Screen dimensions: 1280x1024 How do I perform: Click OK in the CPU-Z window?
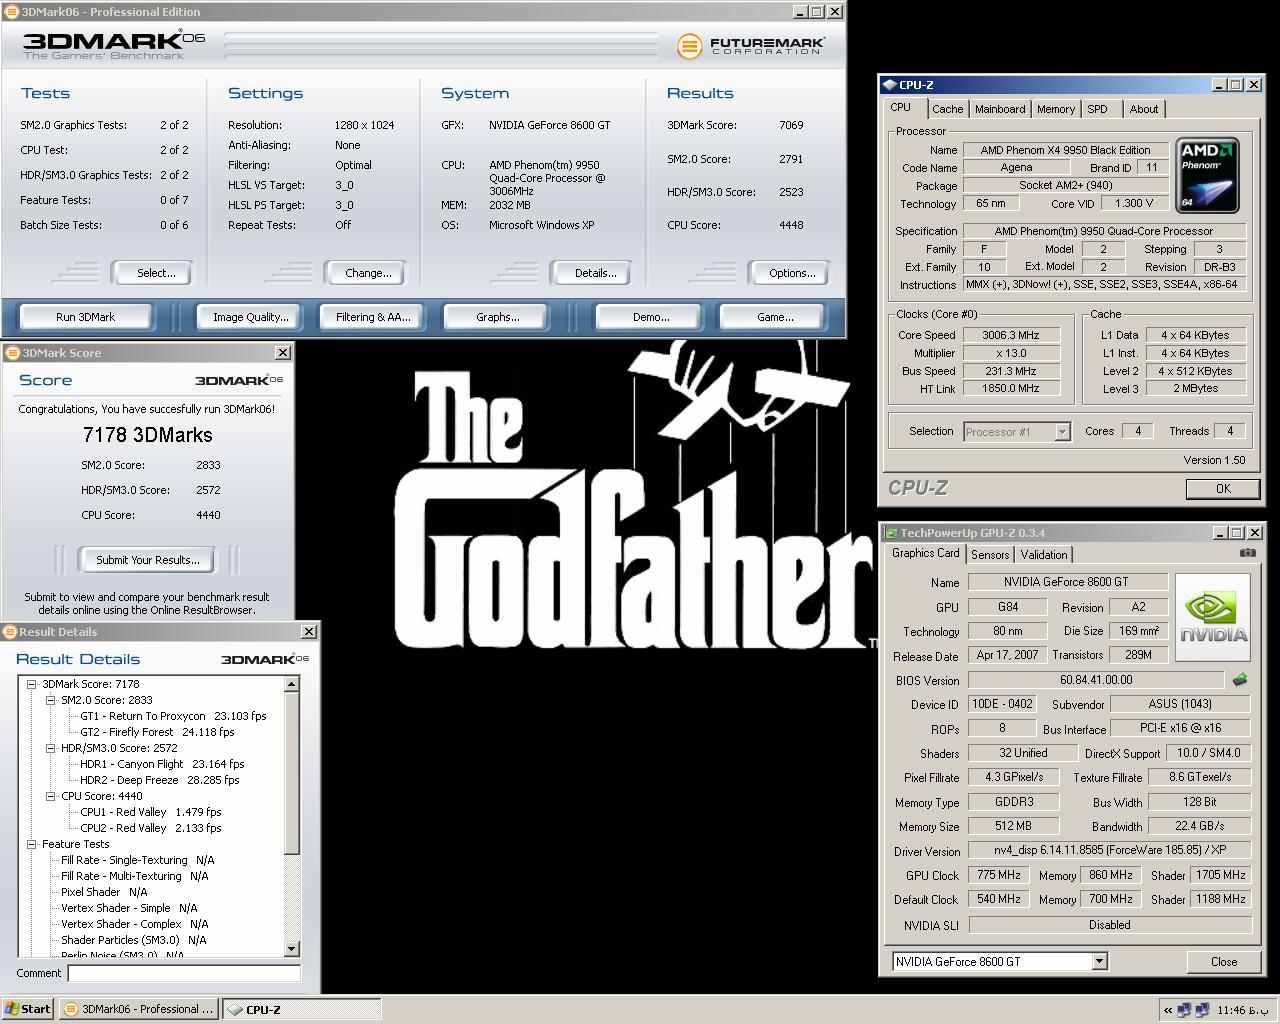tap(1223, 488)
